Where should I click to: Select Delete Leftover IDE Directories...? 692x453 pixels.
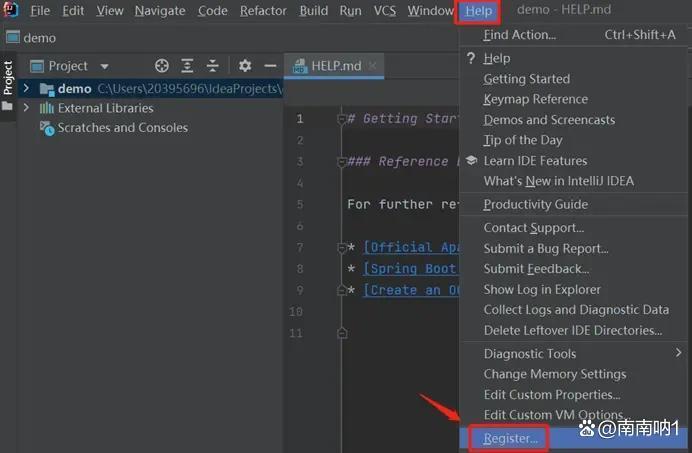point(574,330)
